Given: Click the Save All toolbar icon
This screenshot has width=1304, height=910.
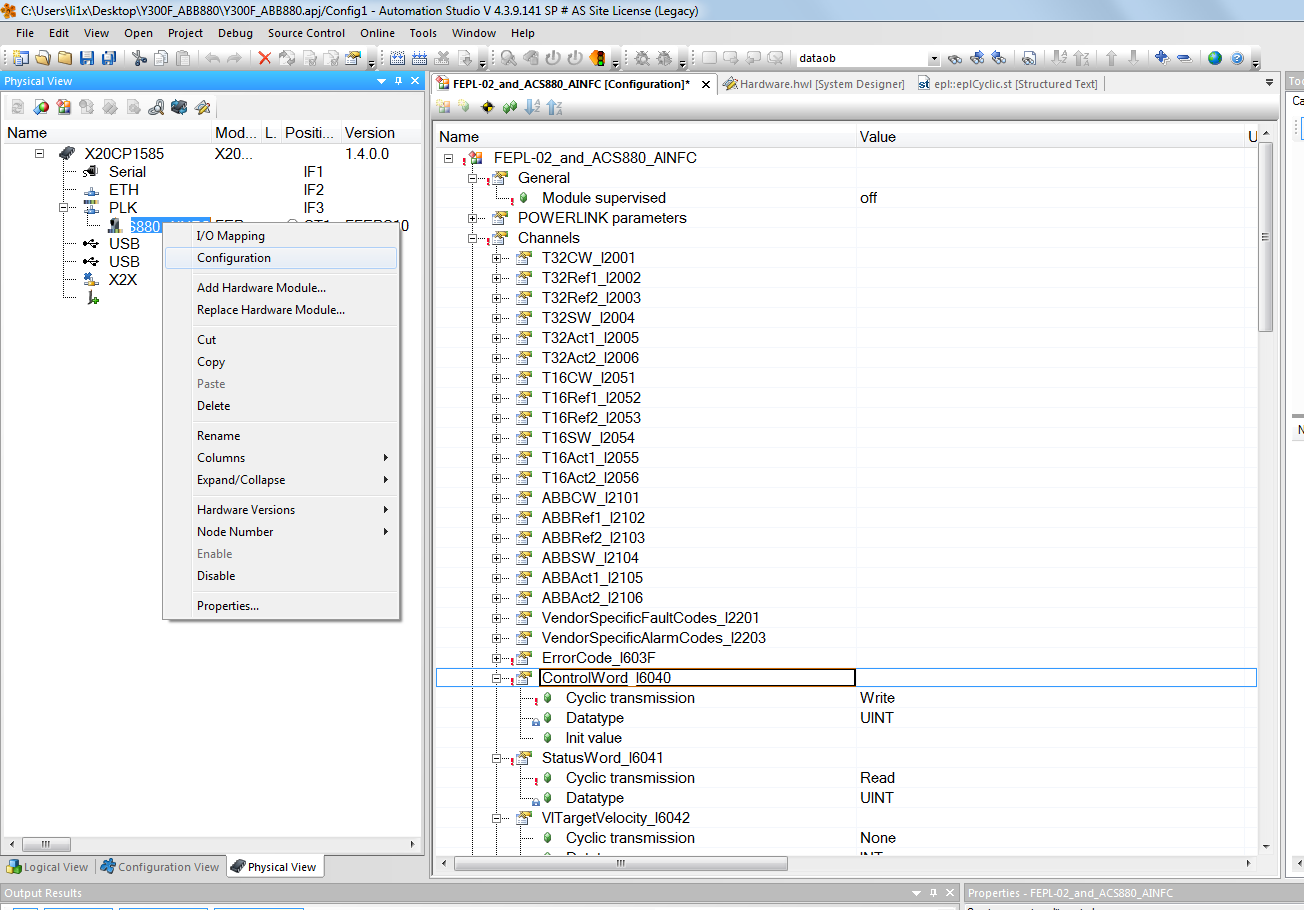Looking at the screenshot, I should 109,58.
